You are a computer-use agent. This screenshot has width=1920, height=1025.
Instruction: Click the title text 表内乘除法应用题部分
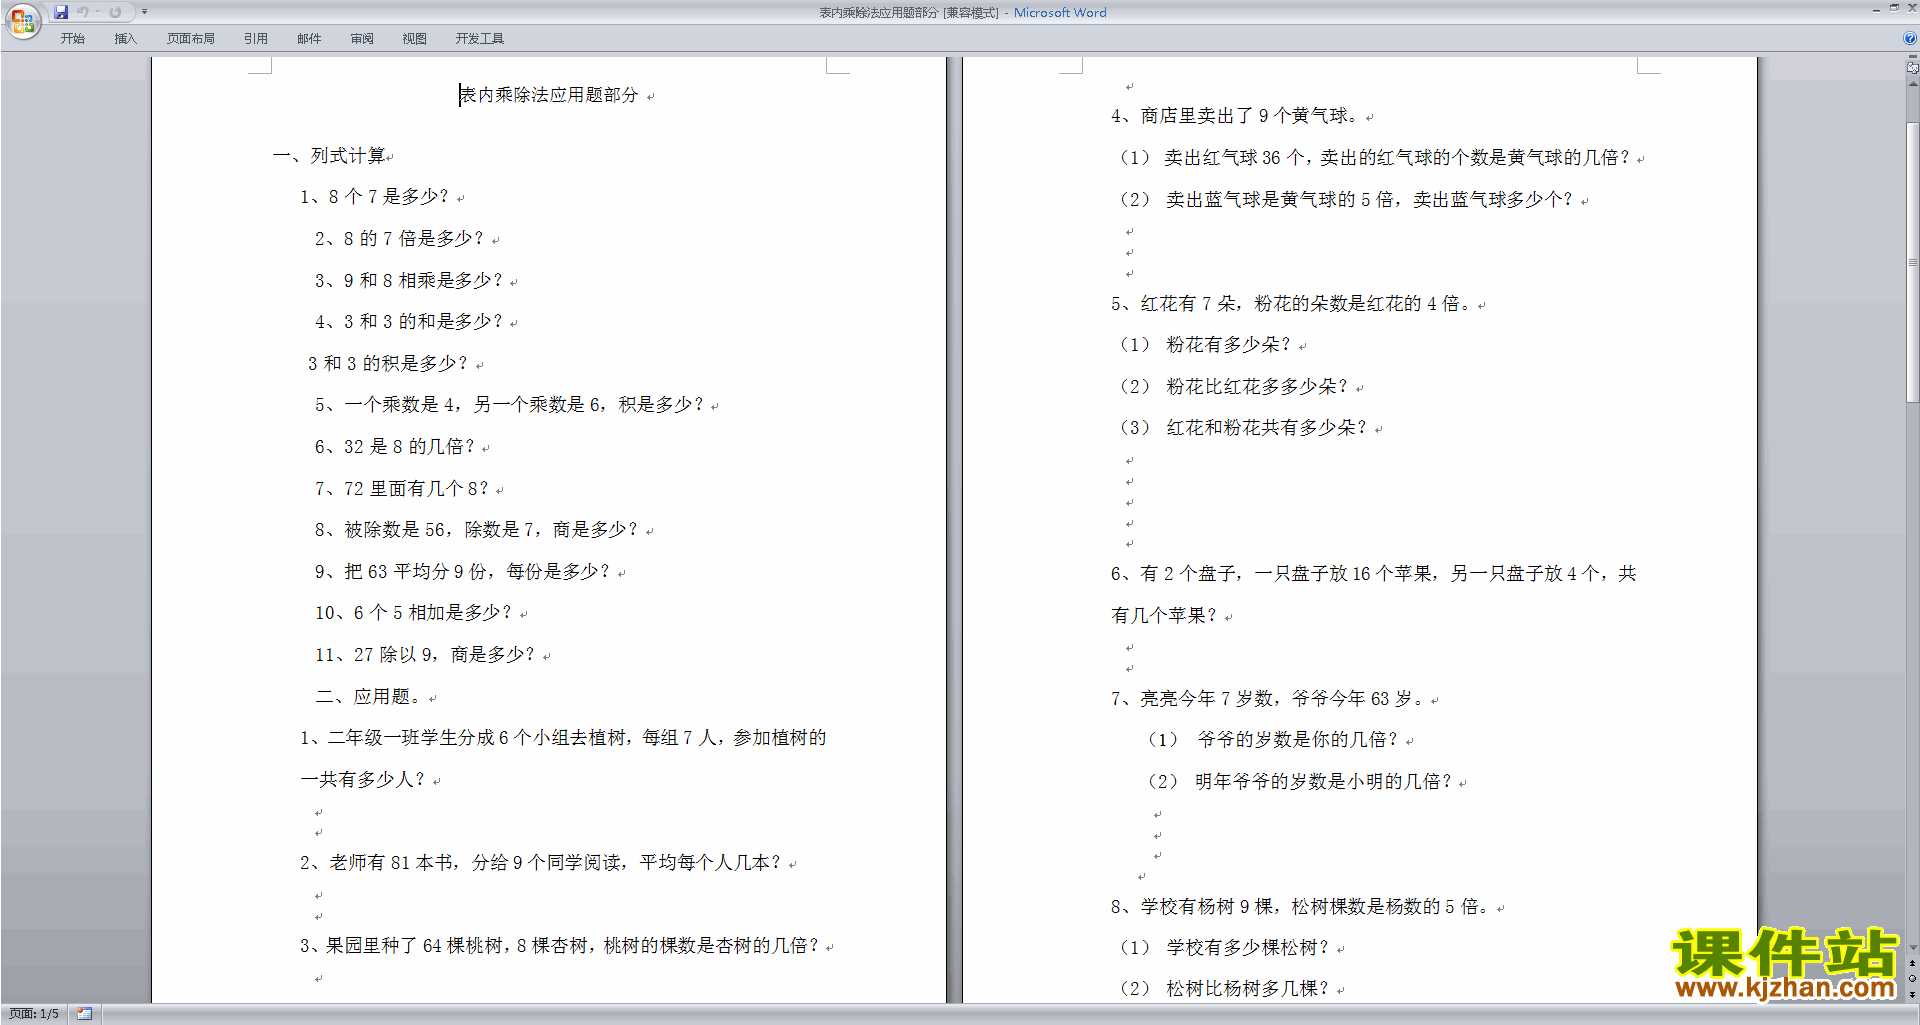pos(549,95)
